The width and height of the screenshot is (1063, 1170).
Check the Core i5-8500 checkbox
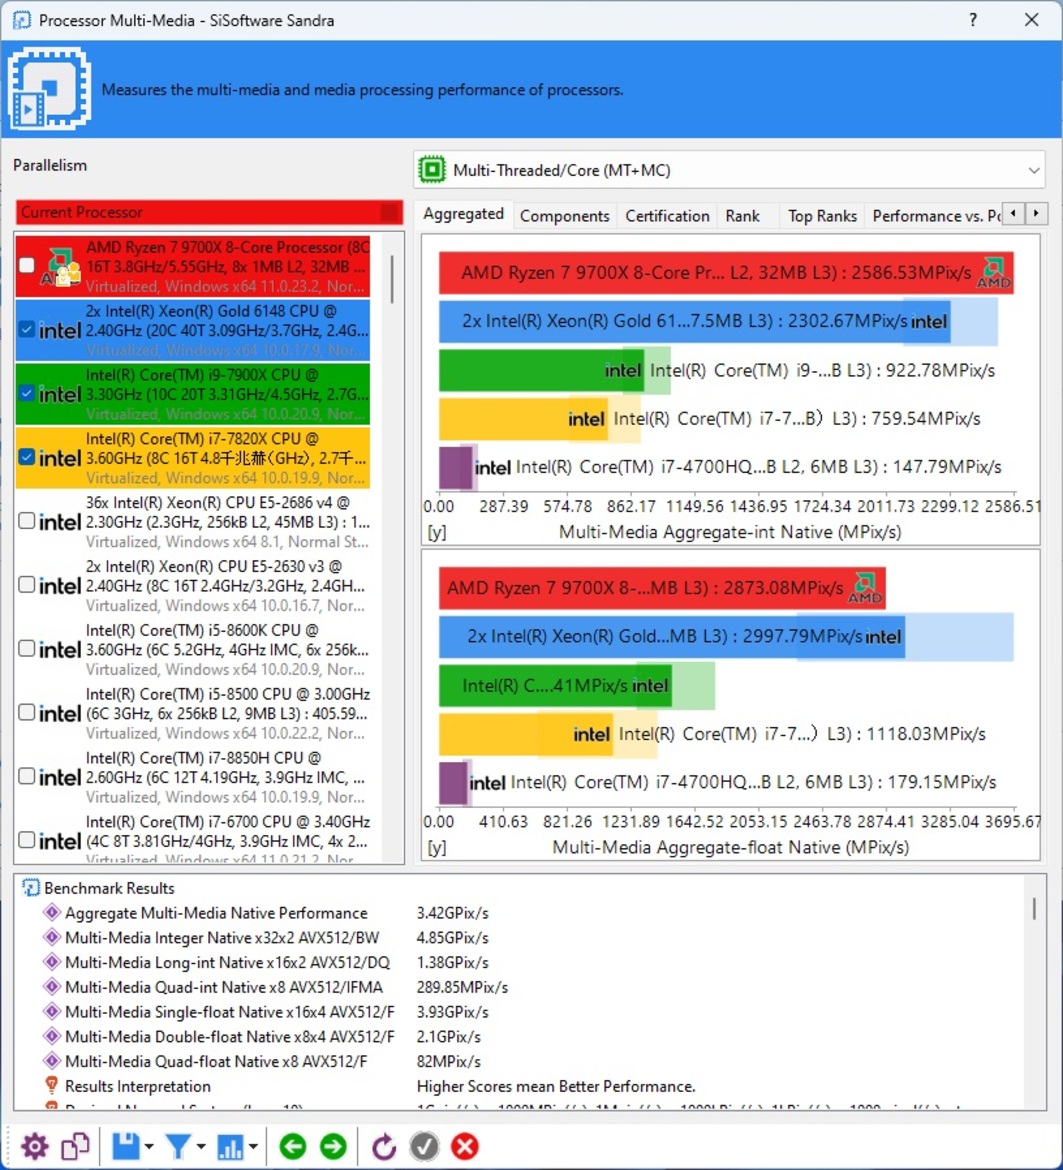click(27, 712)
